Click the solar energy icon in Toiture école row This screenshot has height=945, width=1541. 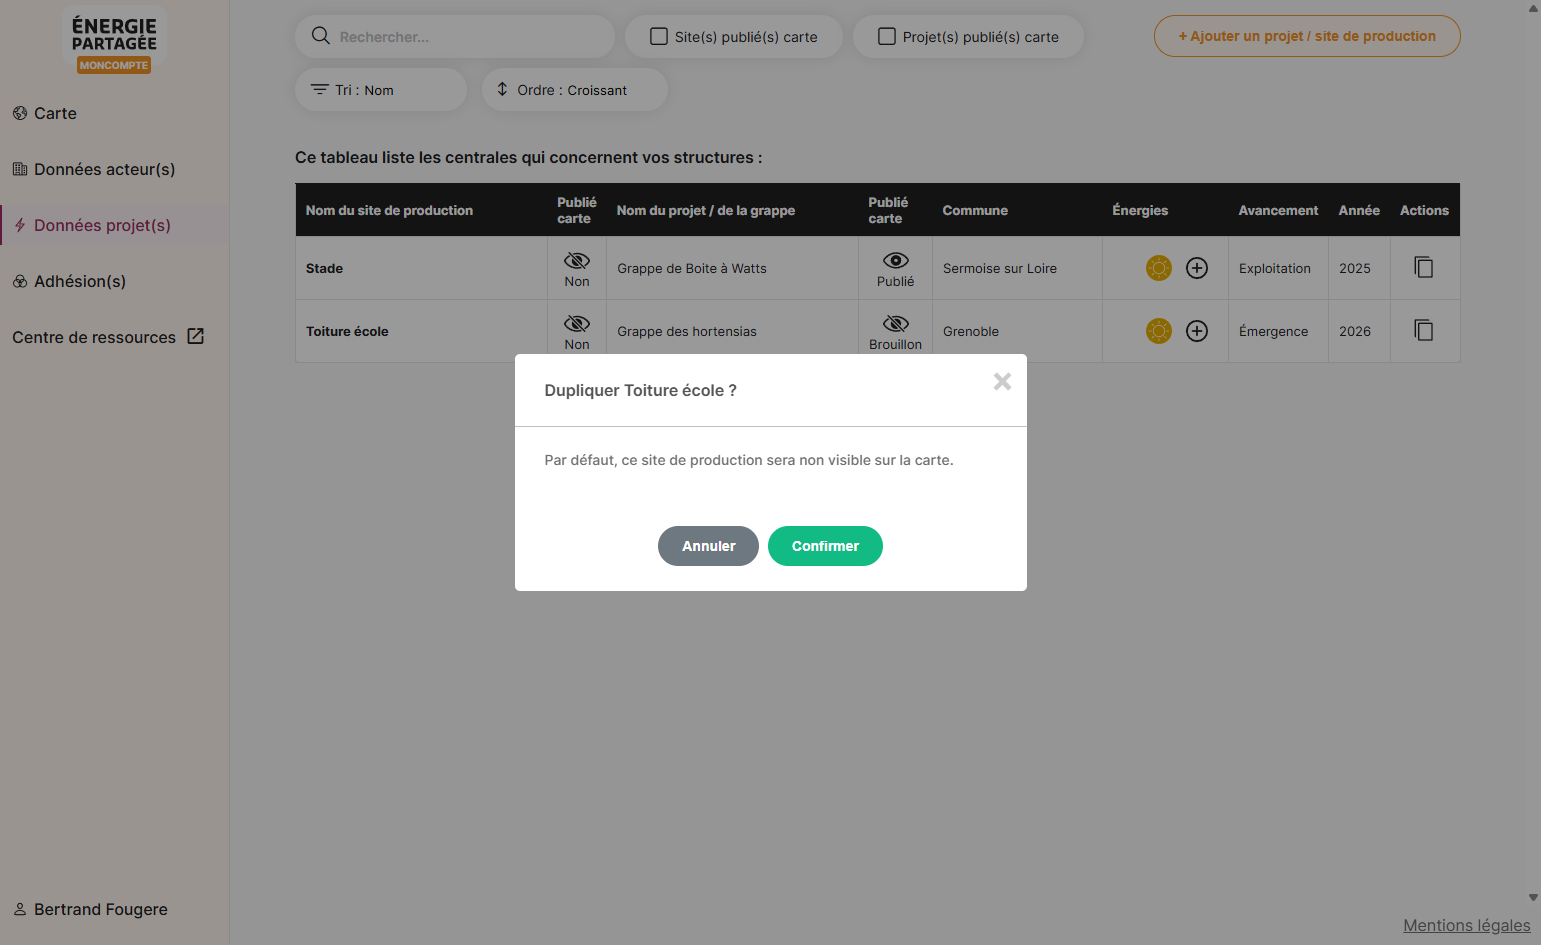point(1159,331)
